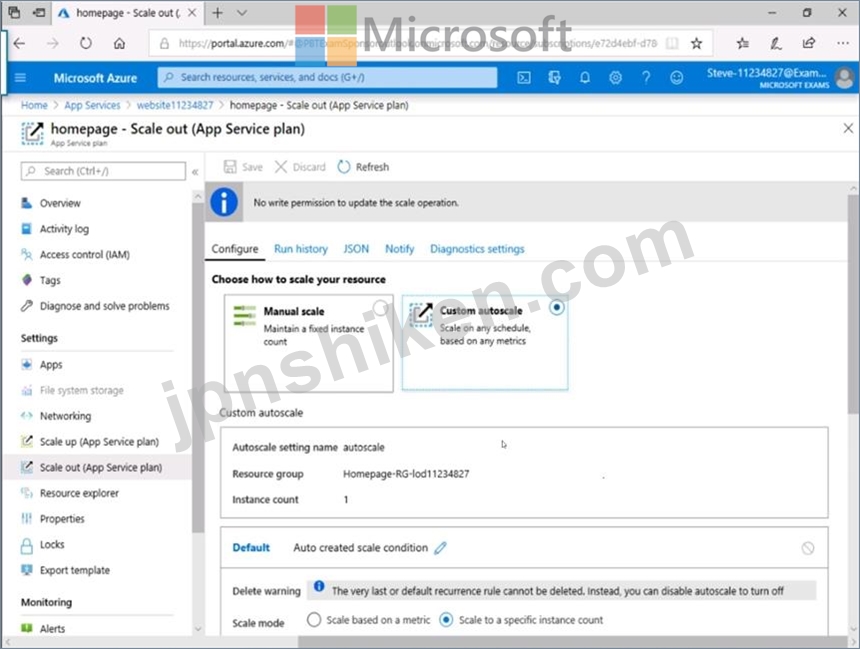Go to Home in the breadcrumb
860x649 pixels.
34,105
